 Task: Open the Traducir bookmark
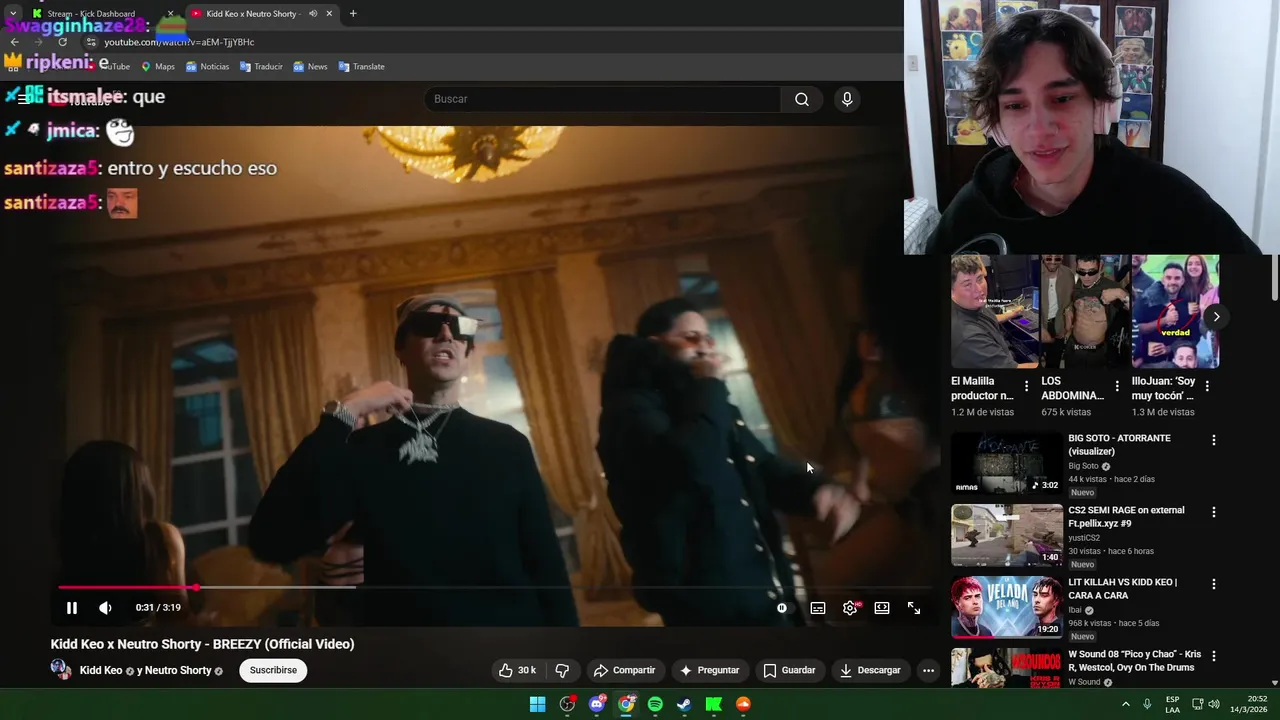point(261,67)
